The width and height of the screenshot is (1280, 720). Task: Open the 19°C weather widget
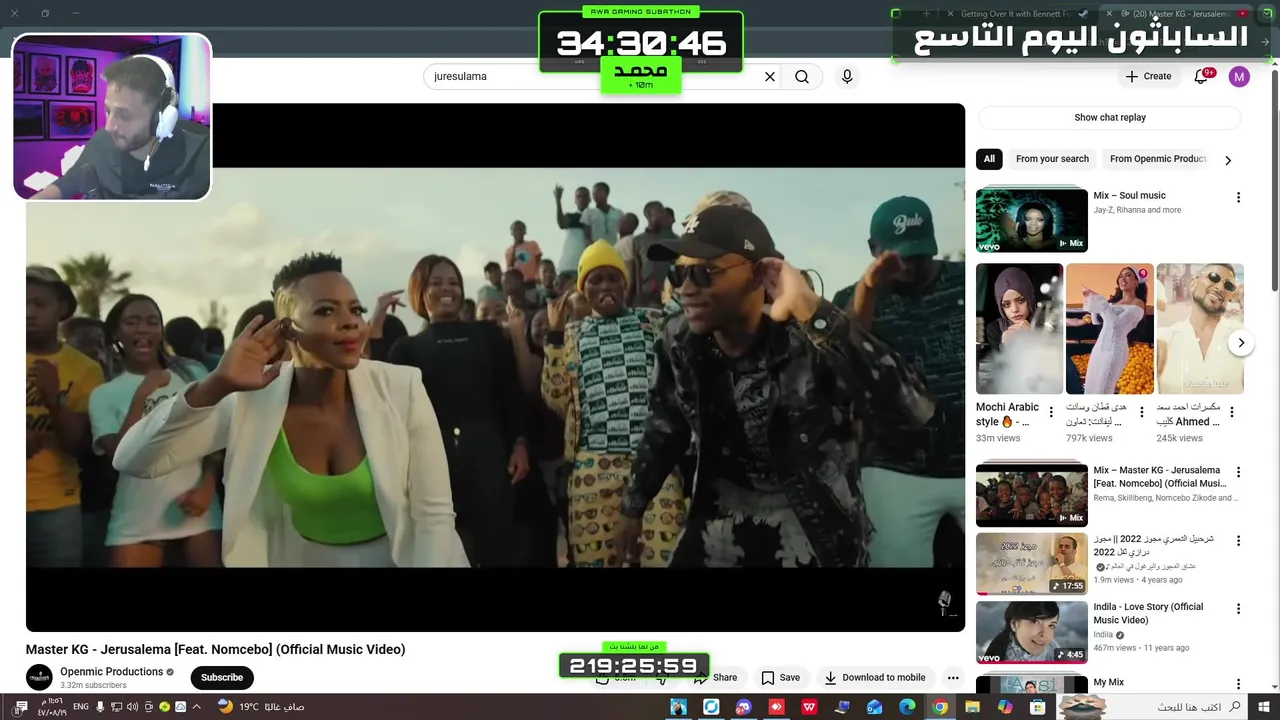point(260,707)
